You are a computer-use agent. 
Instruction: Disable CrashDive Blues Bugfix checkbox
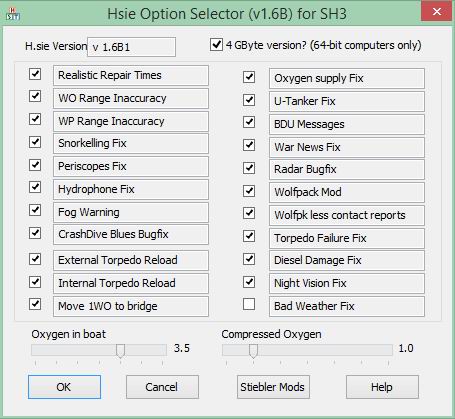[35, 233]
